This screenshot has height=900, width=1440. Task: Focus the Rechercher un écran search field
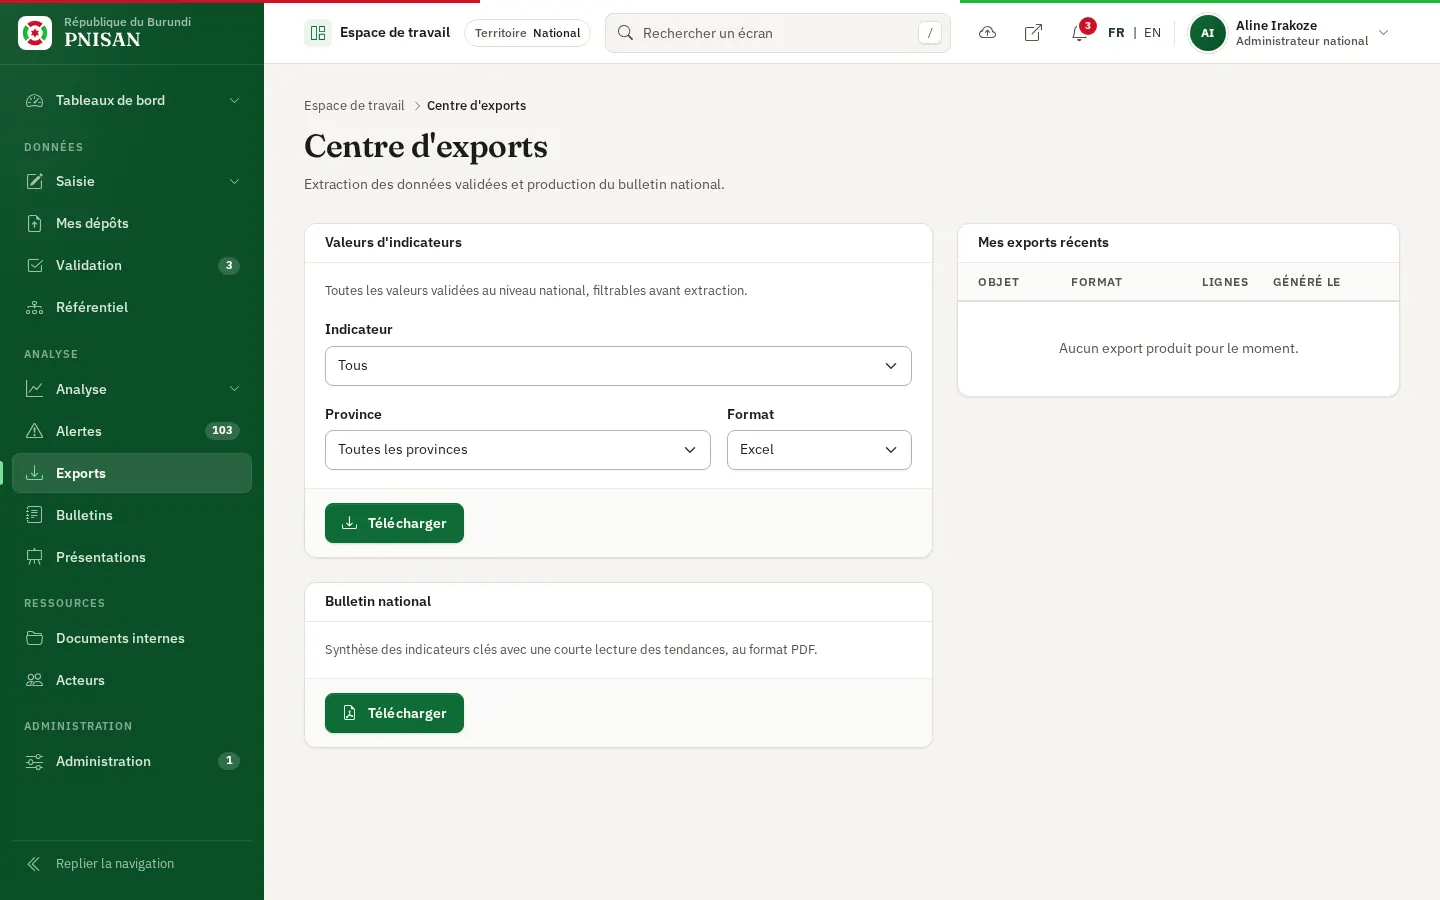(778, 33)
